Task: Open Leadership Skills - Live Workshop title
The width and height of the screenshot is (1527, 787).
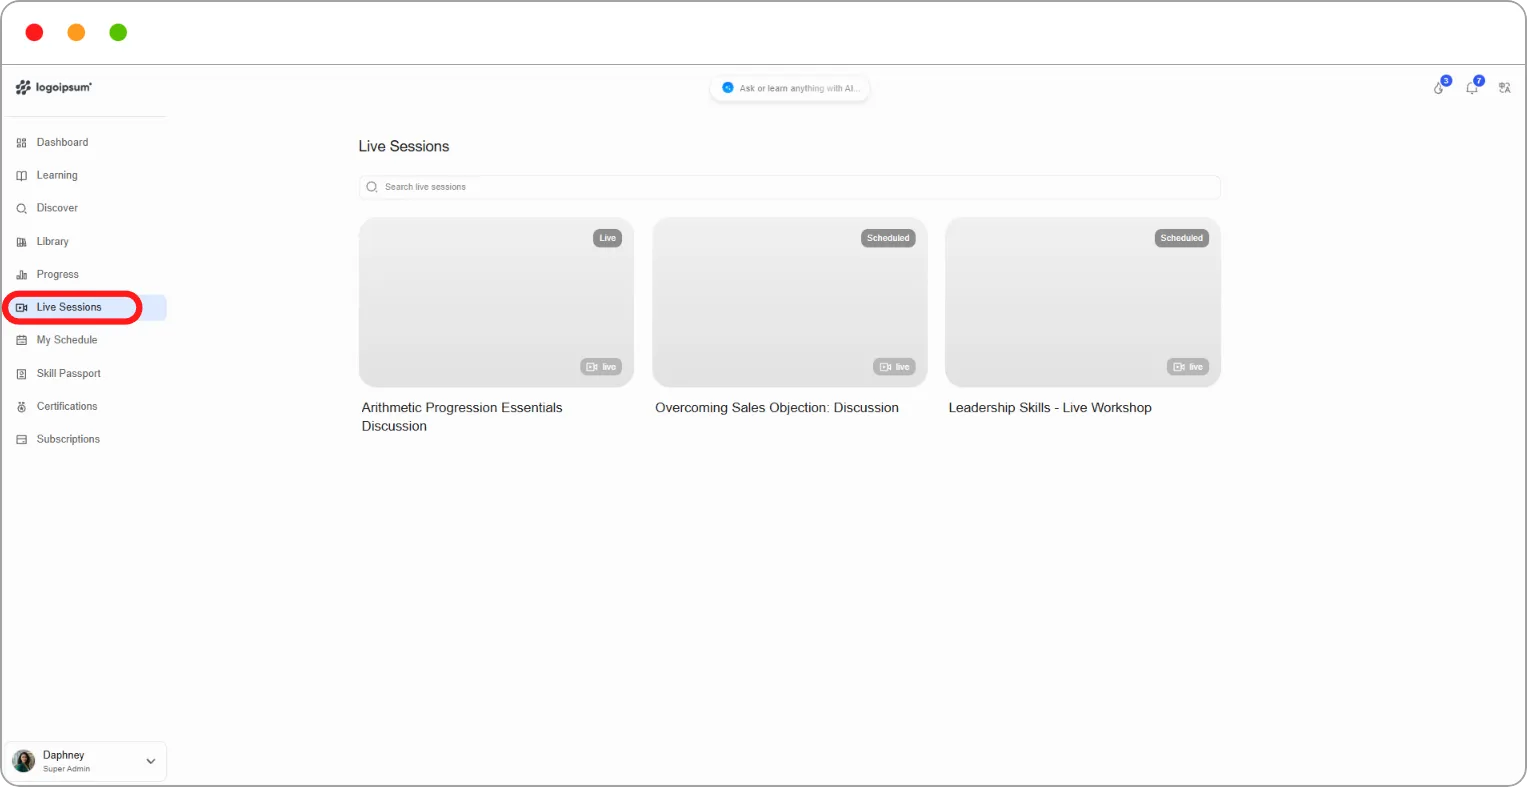Action: click(x=1050, y=408)
